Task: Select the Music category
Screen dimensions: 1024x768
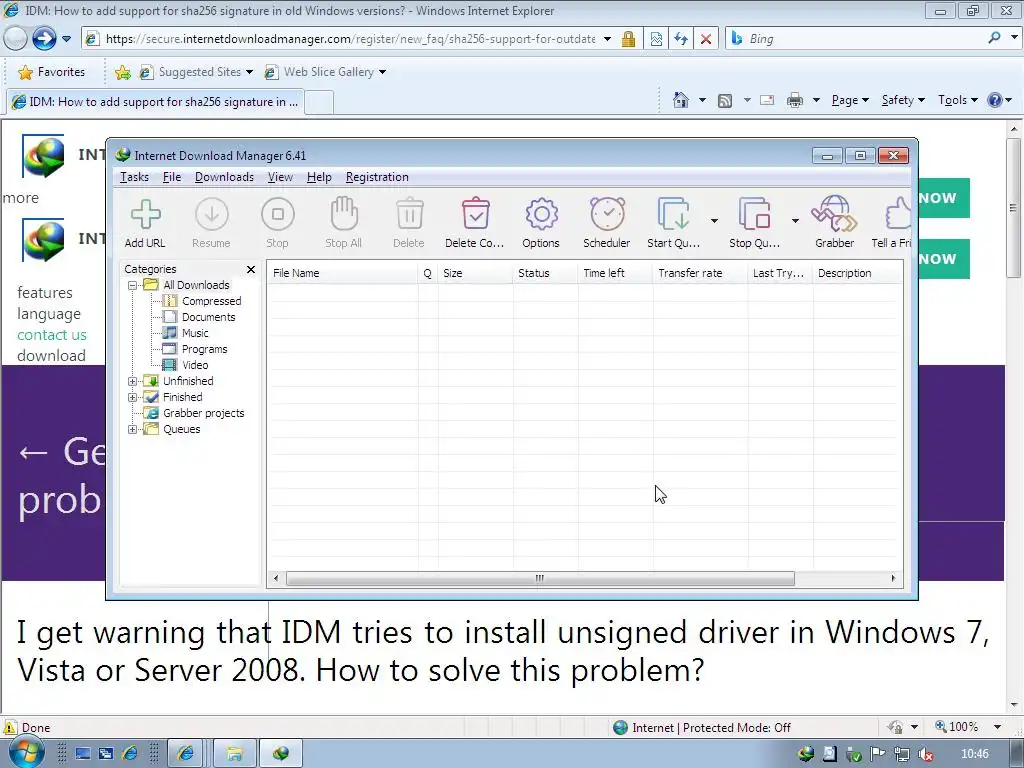Action: [195, 333]
